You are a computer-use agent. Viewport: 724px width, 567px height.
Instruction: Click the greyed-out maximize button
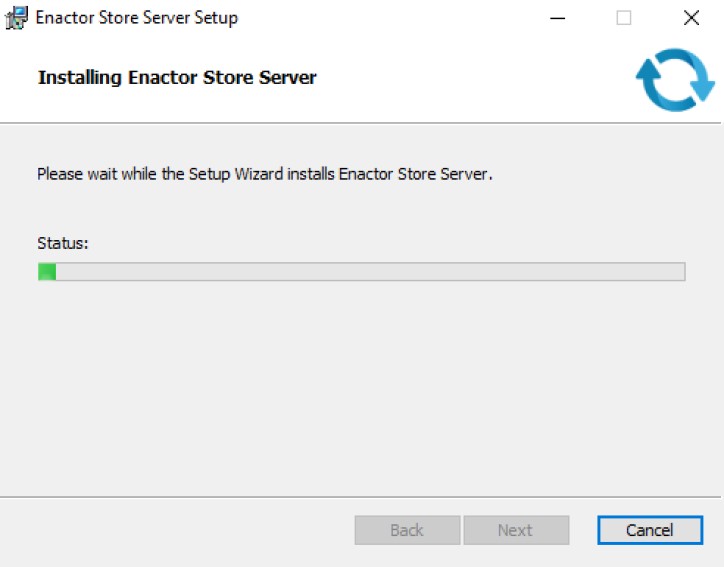(x=624, y=18)
